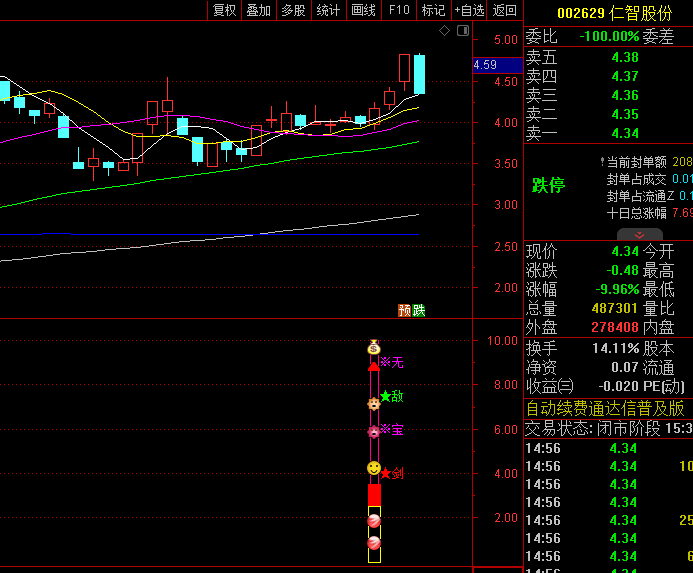Click the panel layout icon beside diamond
Image resolution: width=693 pixels, height=573 pixels.
[x=463, y=31]
